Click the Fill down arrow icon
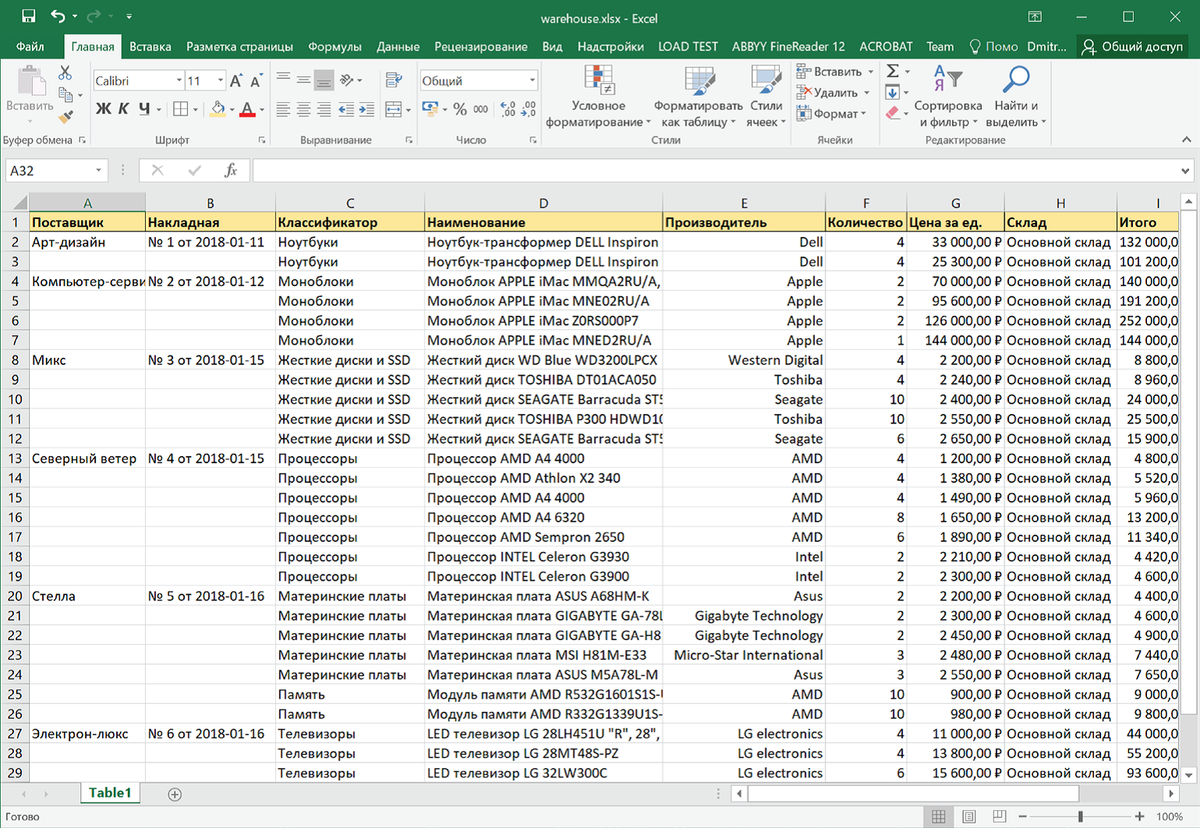Screen dimensions: 1200x828 (893, 93)
